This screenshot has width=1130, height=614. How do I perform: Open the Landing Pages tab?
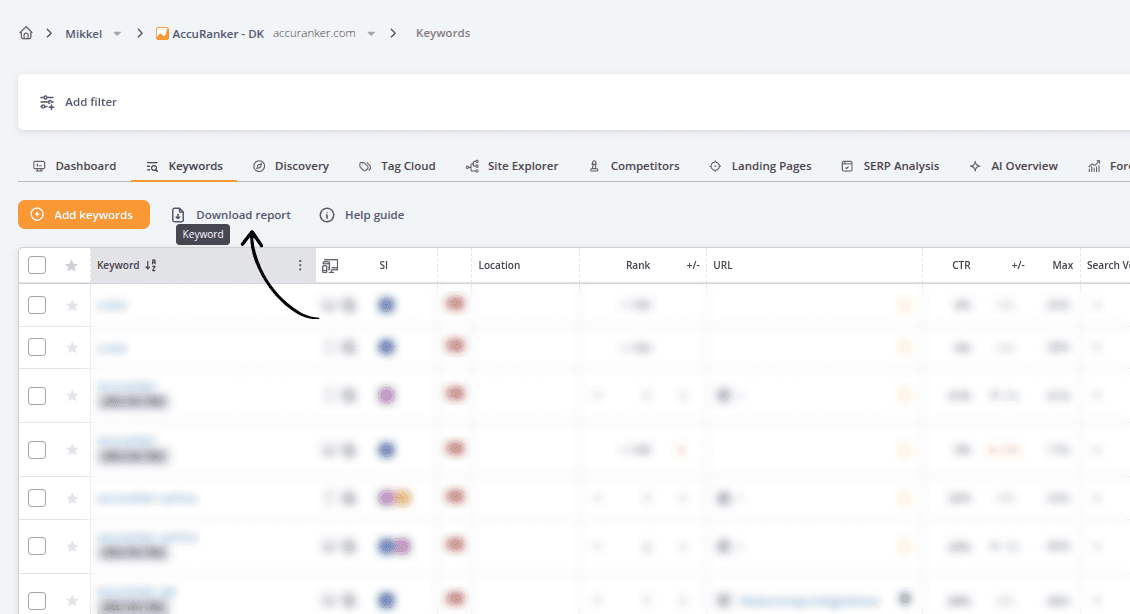pos(760,166)
